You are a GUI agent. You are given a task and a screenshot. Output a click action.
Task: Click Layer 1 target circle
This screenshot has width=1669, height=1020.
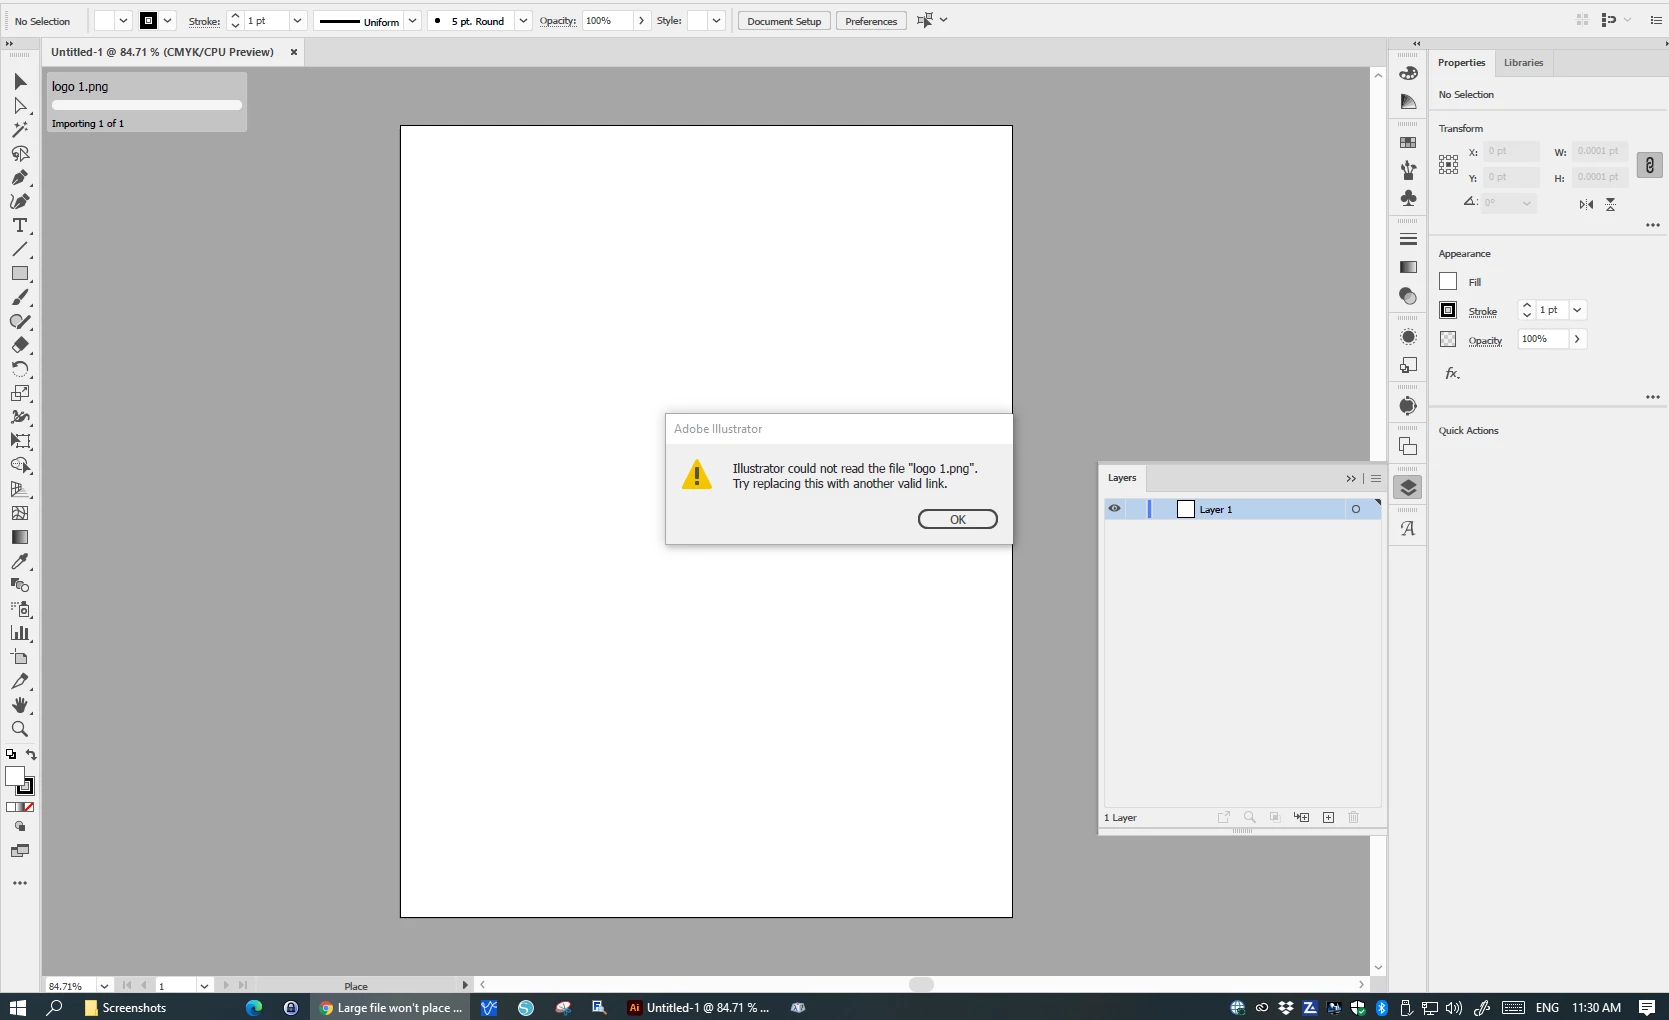[x=1356, y=509]
